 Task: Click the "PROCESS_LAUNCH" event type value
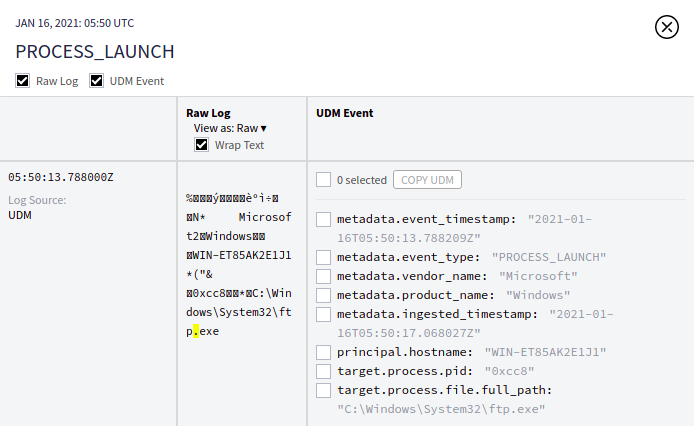pyautogui.click(x=545, y=257)
